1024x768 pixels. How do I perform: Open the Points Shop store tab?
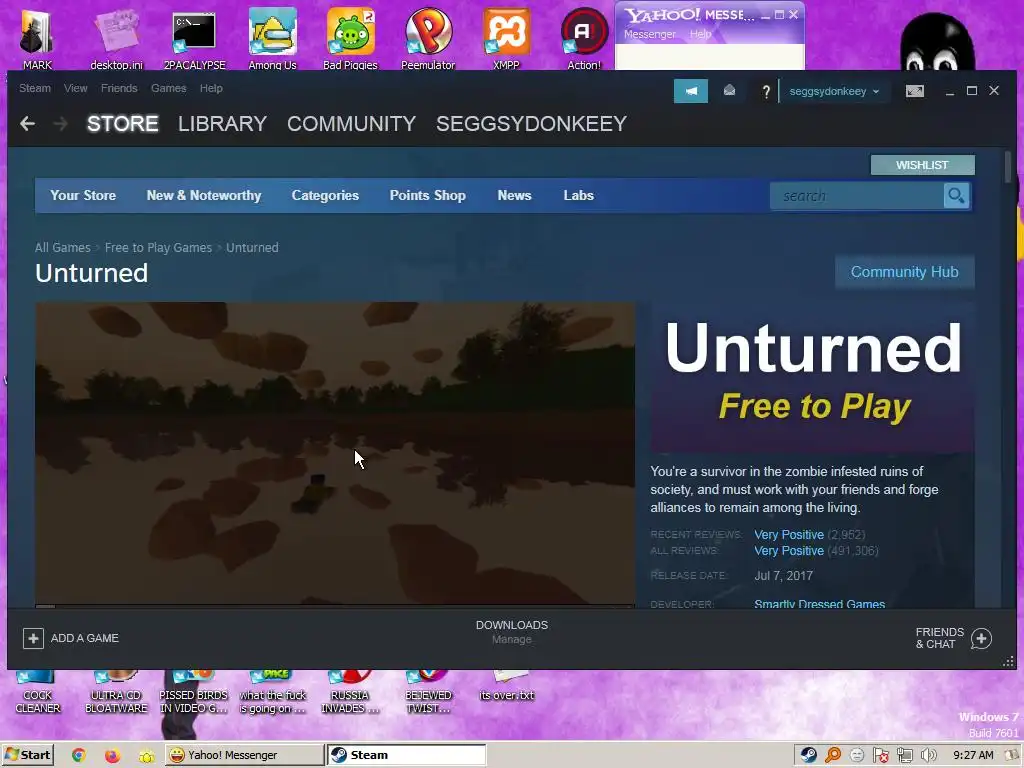tap(428, 195)
